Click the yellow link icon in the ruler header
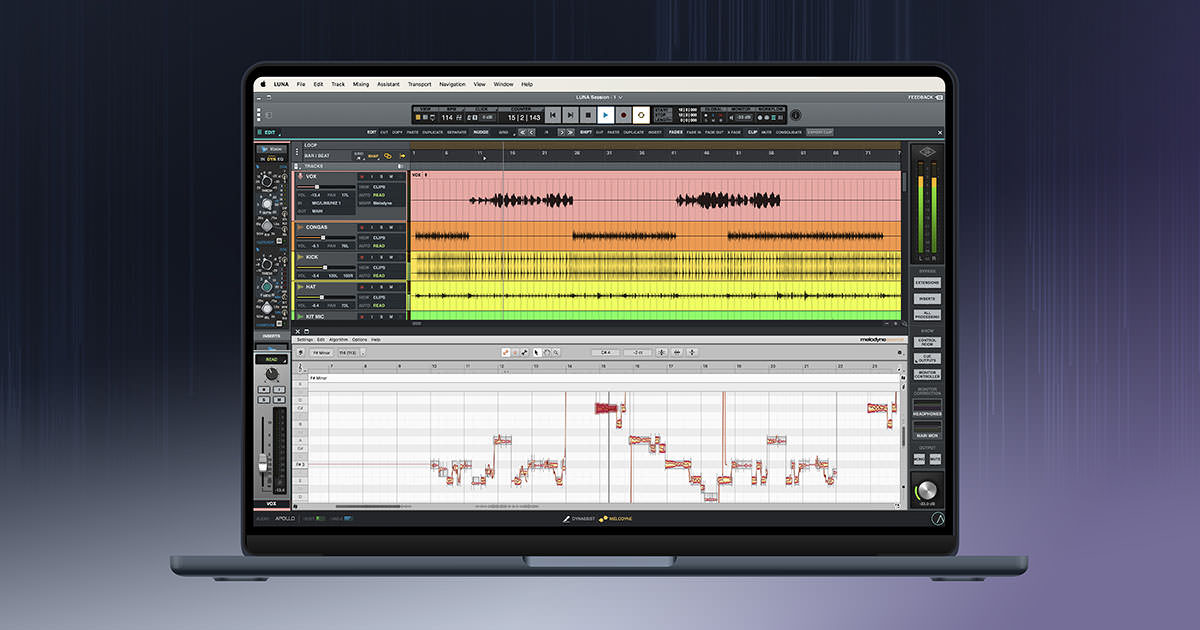 click(x=388, y=156)
